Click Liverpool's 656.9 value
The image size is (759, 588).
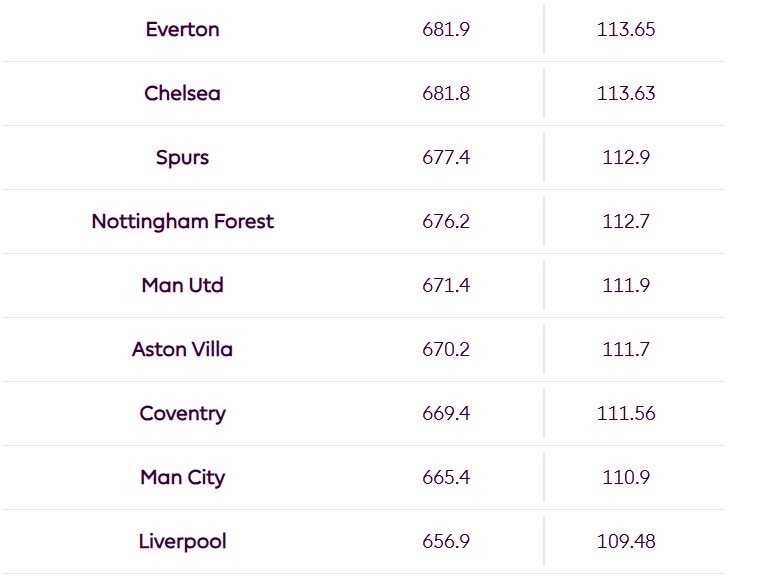coord(446,541)
